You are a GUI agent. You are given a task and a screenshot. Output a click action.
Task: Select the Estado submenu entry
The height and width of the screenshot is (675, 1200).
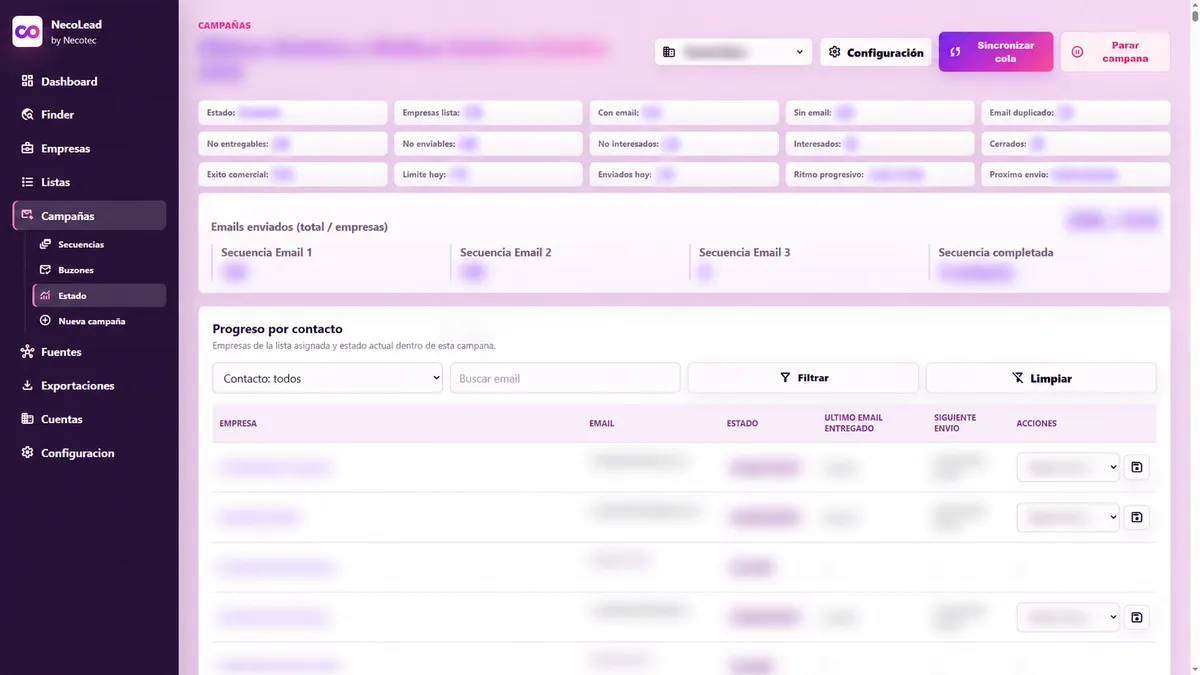99,296
